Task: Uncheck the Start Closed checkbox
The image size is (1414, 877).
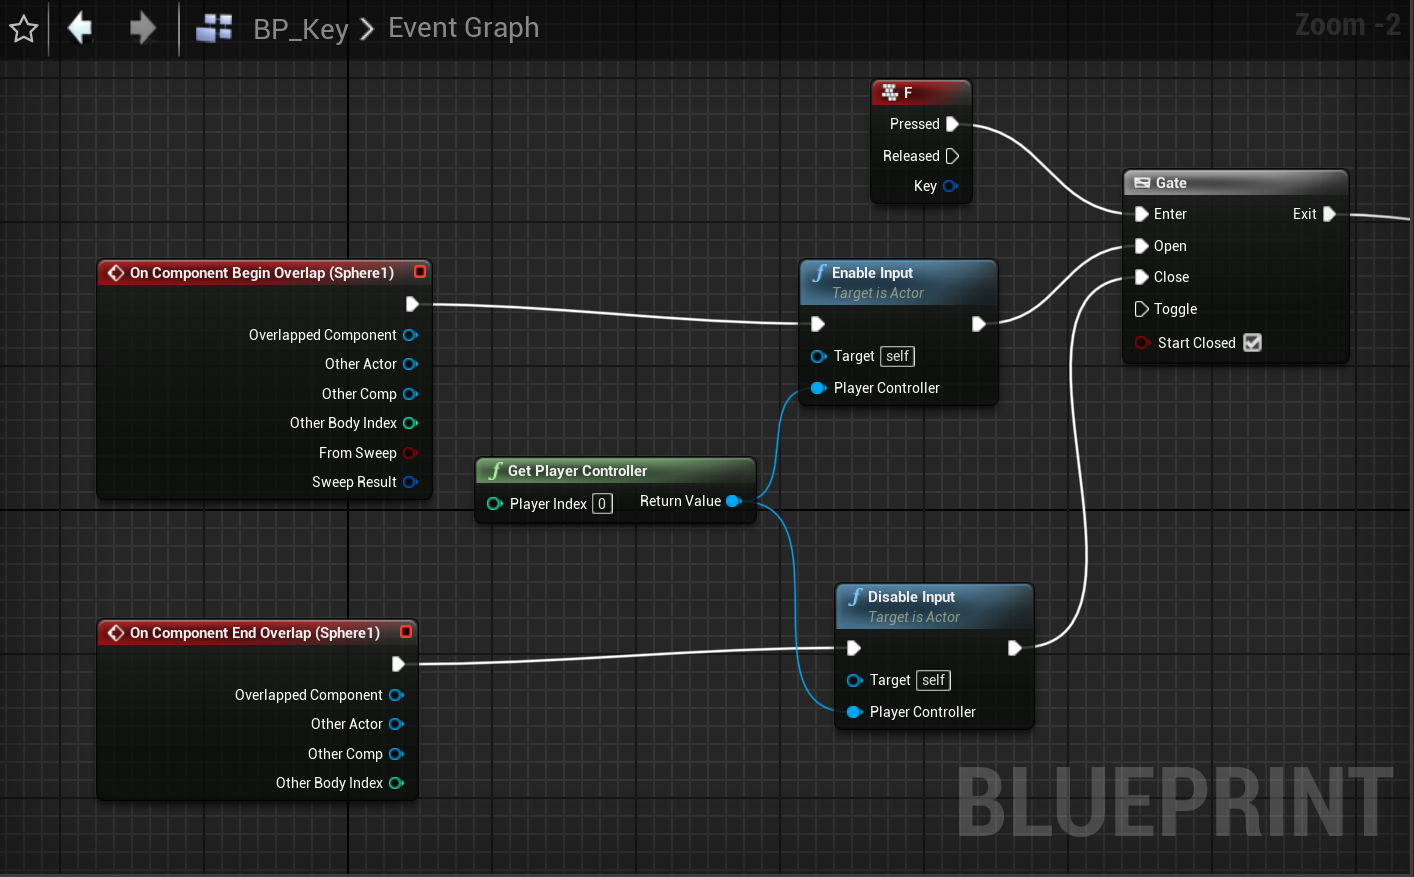Action: (1252, 343)
